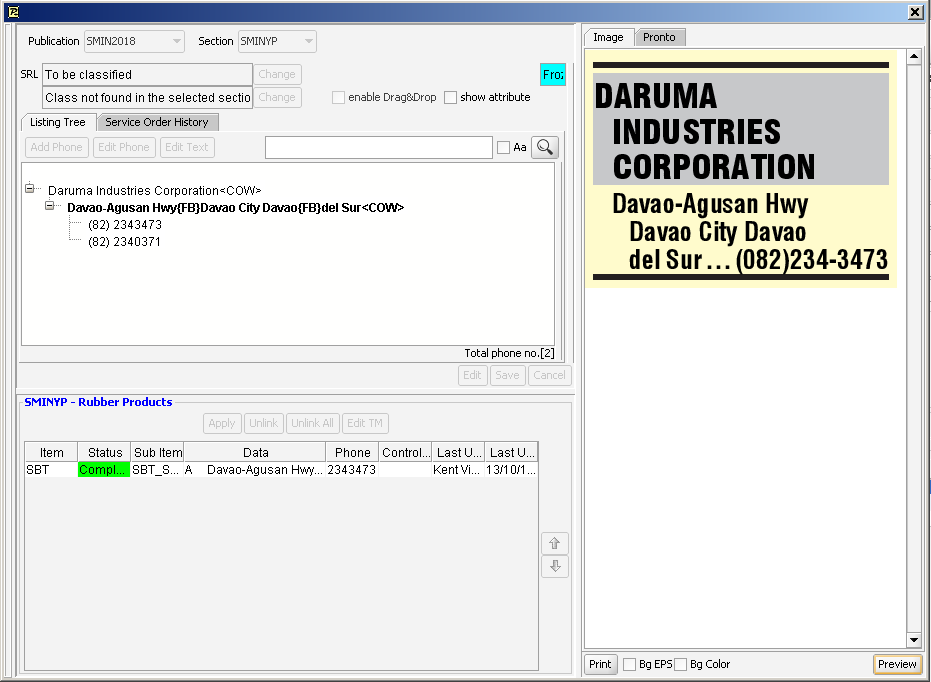Click the 2343473 phone cell in table
This screenshot has height=682, width=931.
pyautogui.click(x=353, y=470)
